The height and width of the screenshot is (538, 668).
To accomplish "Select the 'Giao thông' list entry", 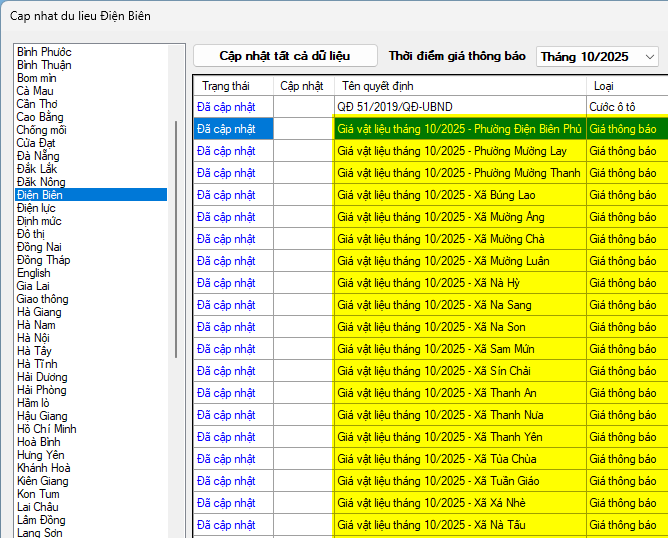I will coord(42,299).
